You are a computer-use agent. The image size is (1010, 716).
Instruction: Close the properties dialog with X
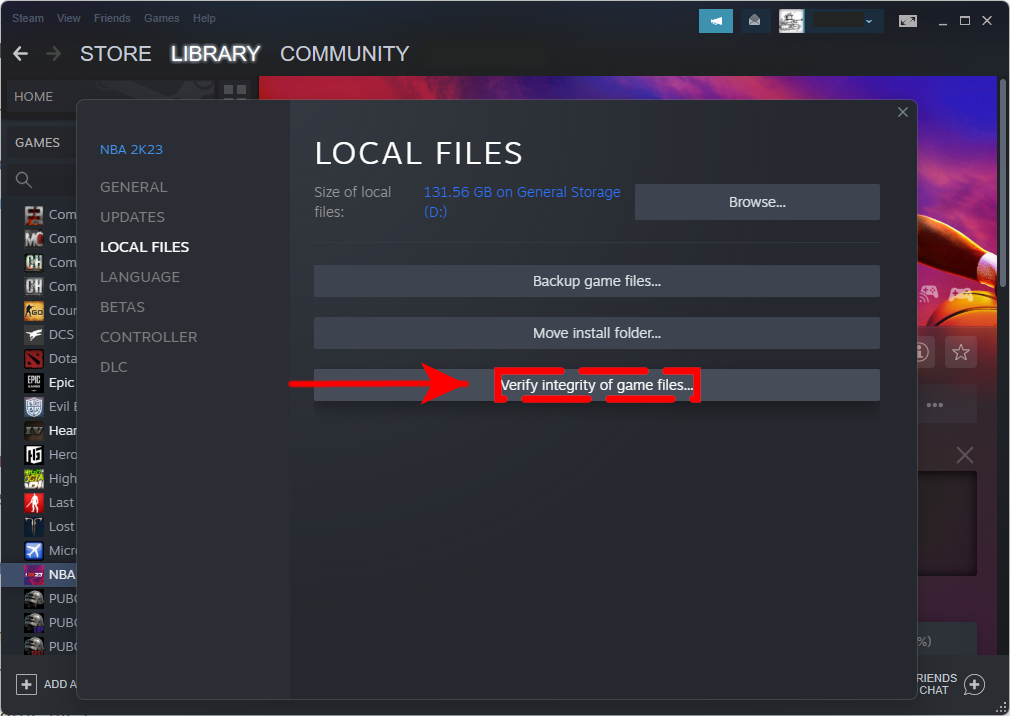[x=902, y=112]
